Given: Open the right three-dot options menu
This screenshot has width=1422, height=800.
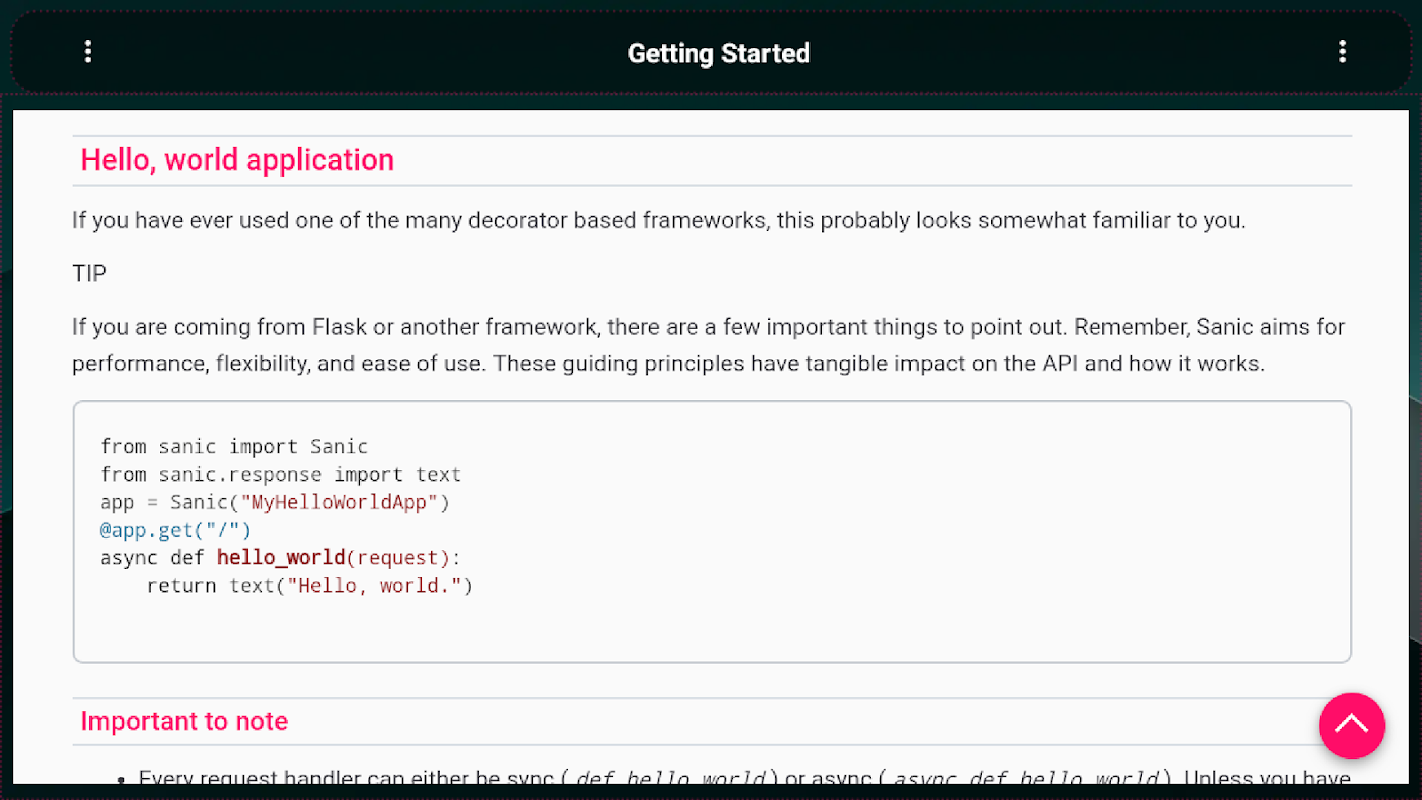Looking at the screenshot, I should 1342,52.
